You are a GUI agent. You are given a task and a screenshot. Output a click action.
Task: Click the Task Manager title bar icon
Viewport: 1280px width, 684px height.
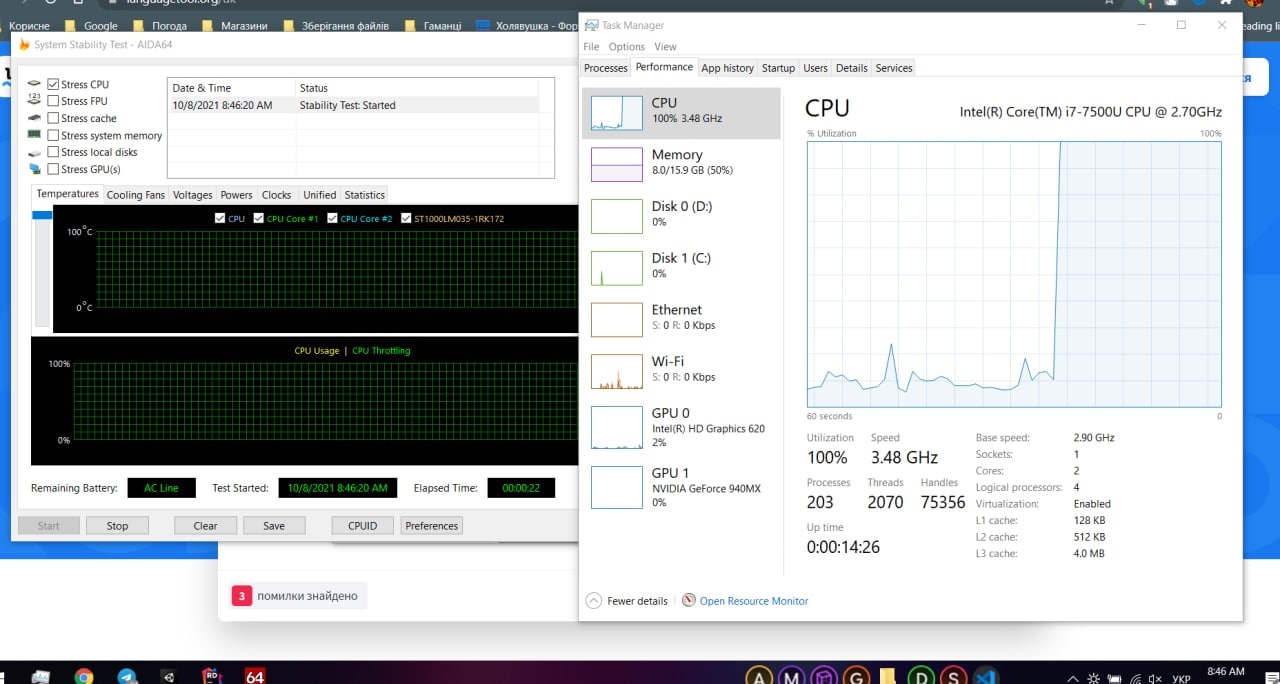pos(593,25)
